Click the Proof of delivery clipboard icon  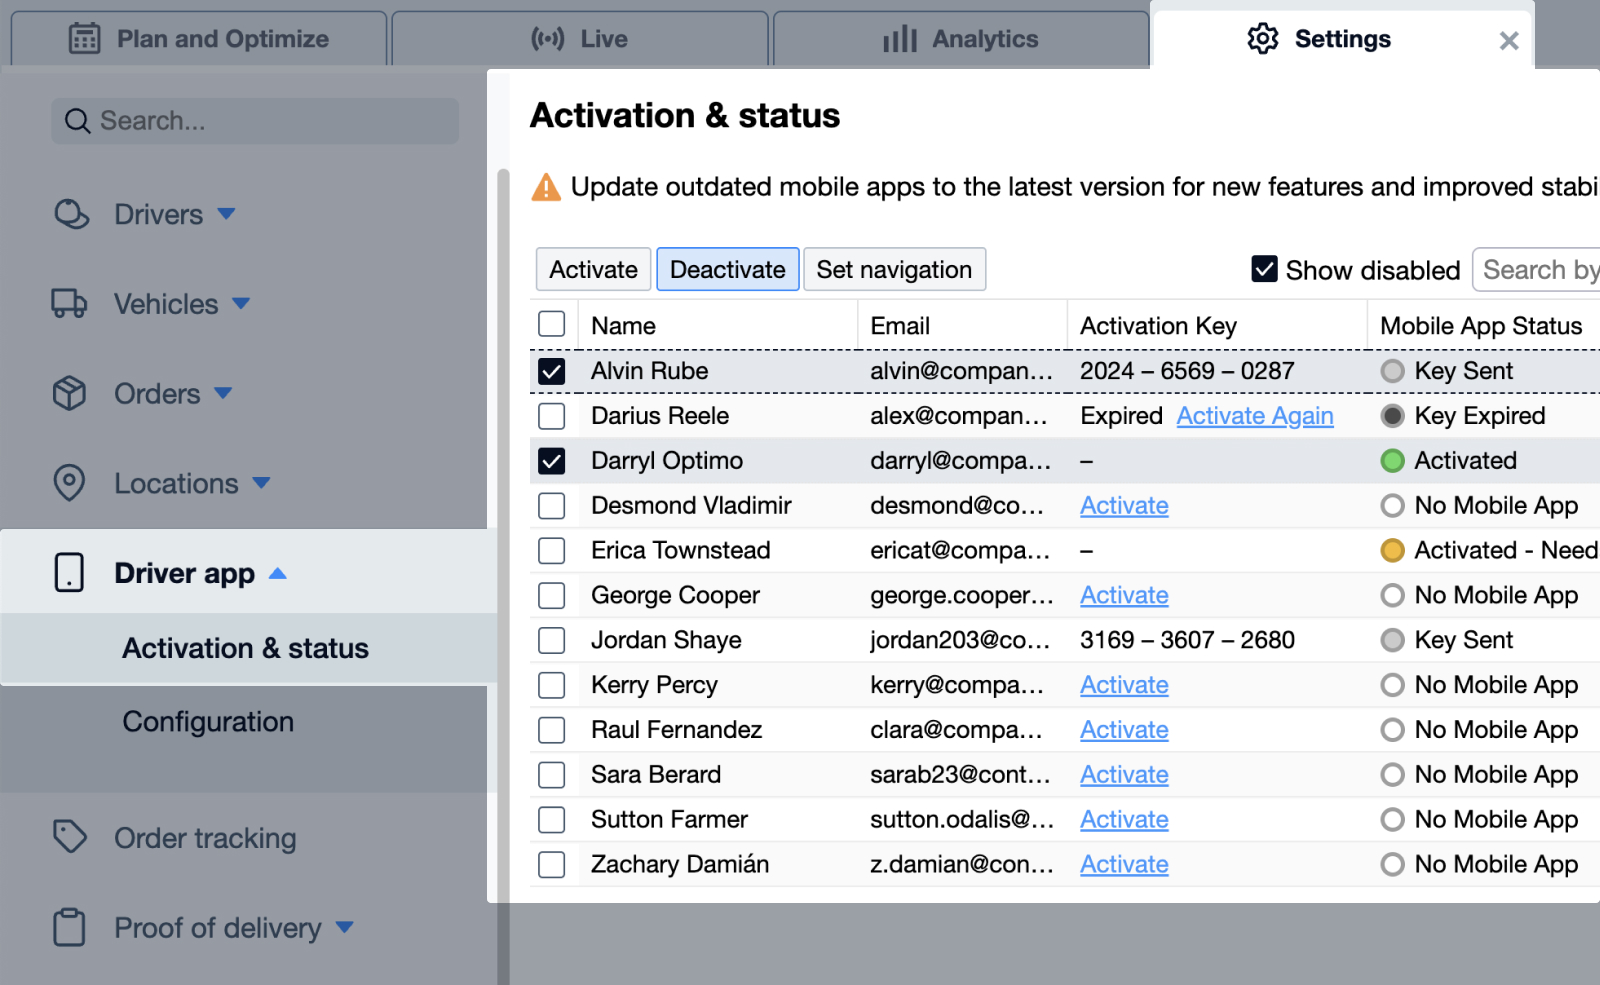click(x=69, y=927)
